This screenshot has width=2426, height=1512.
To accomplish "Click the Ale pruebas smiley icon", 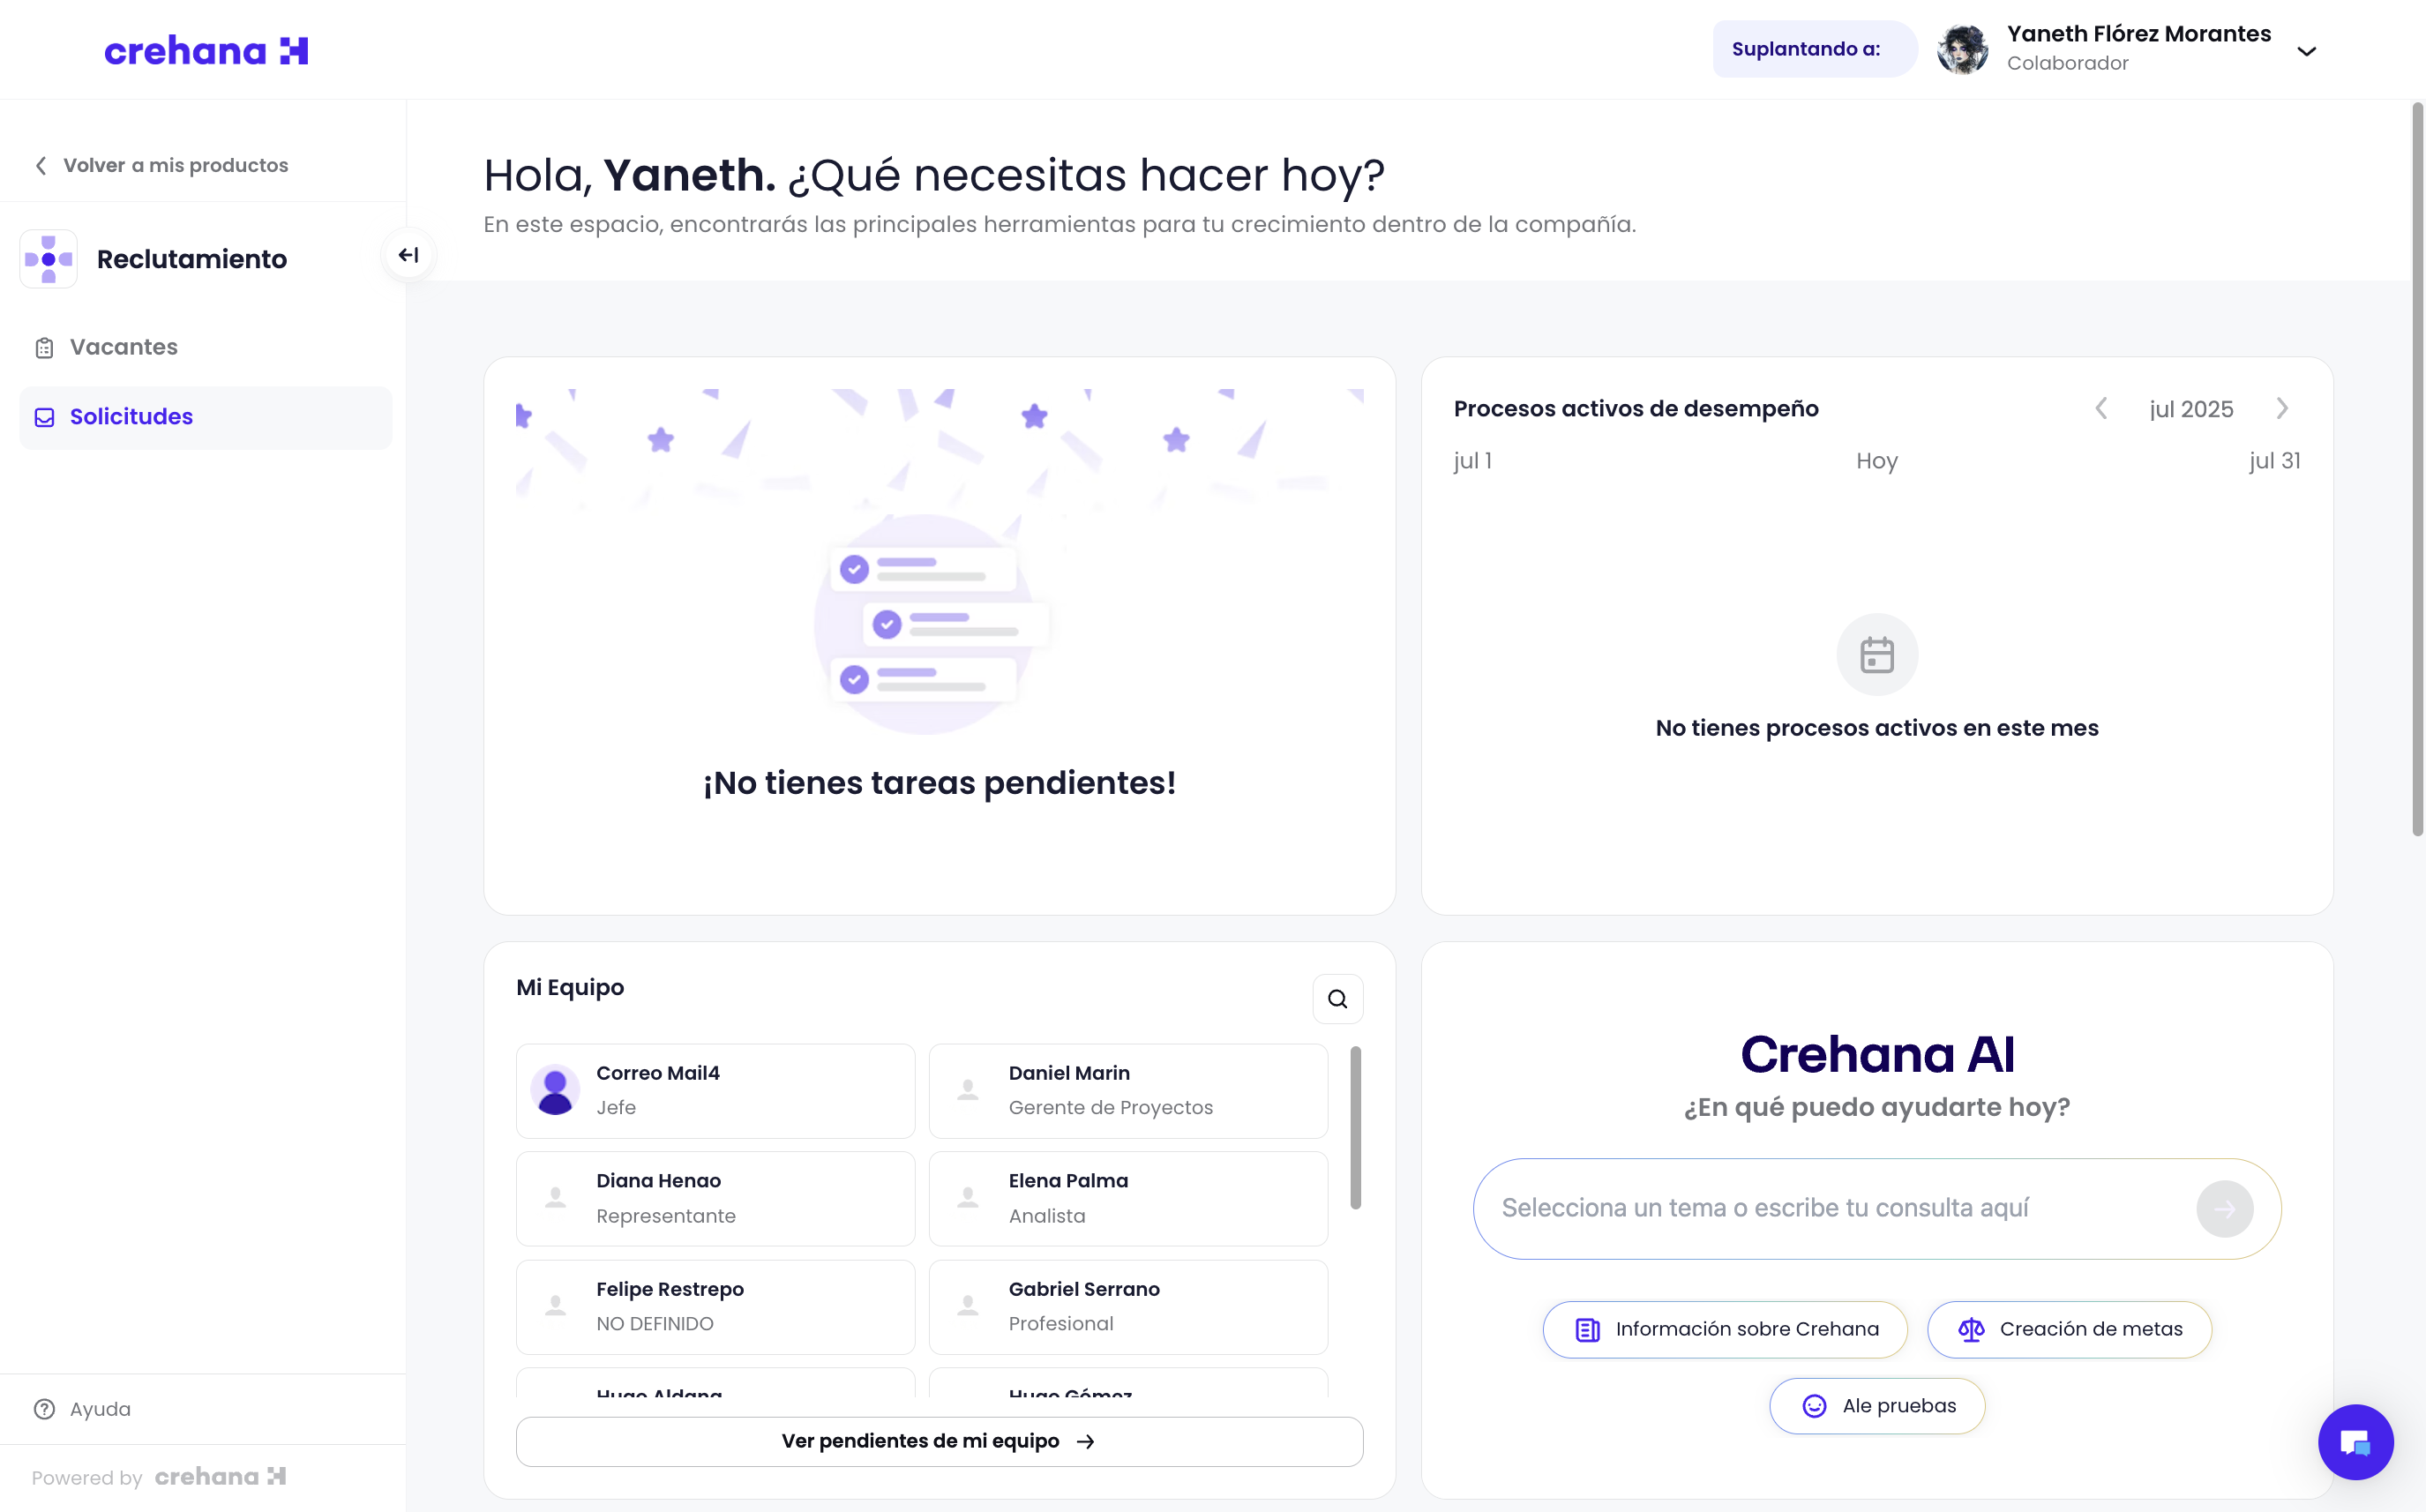I will (1814, 1407).
